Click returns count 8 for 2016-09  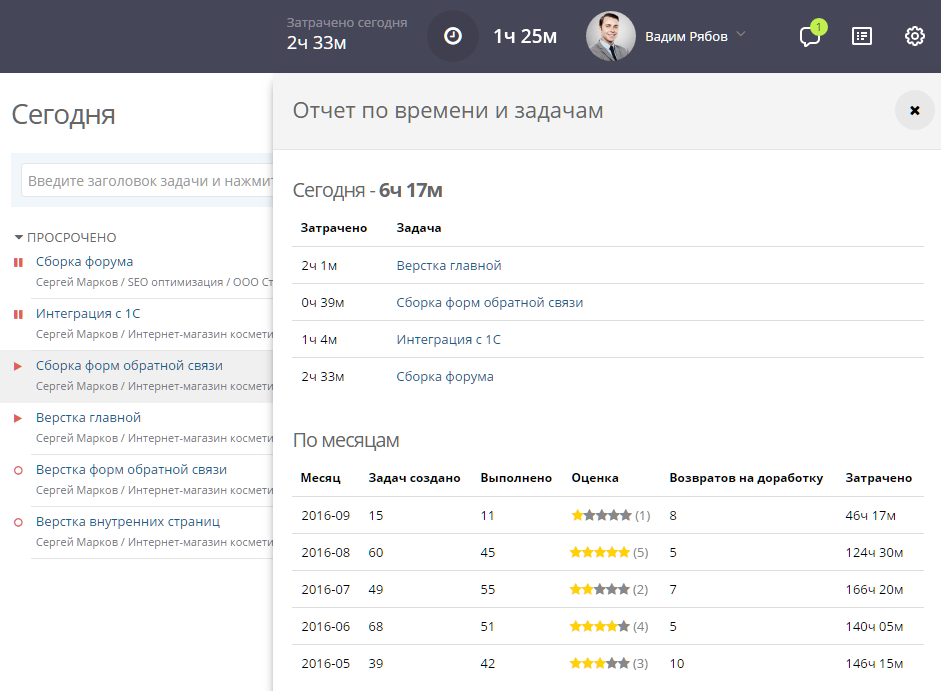click(673, 515)
